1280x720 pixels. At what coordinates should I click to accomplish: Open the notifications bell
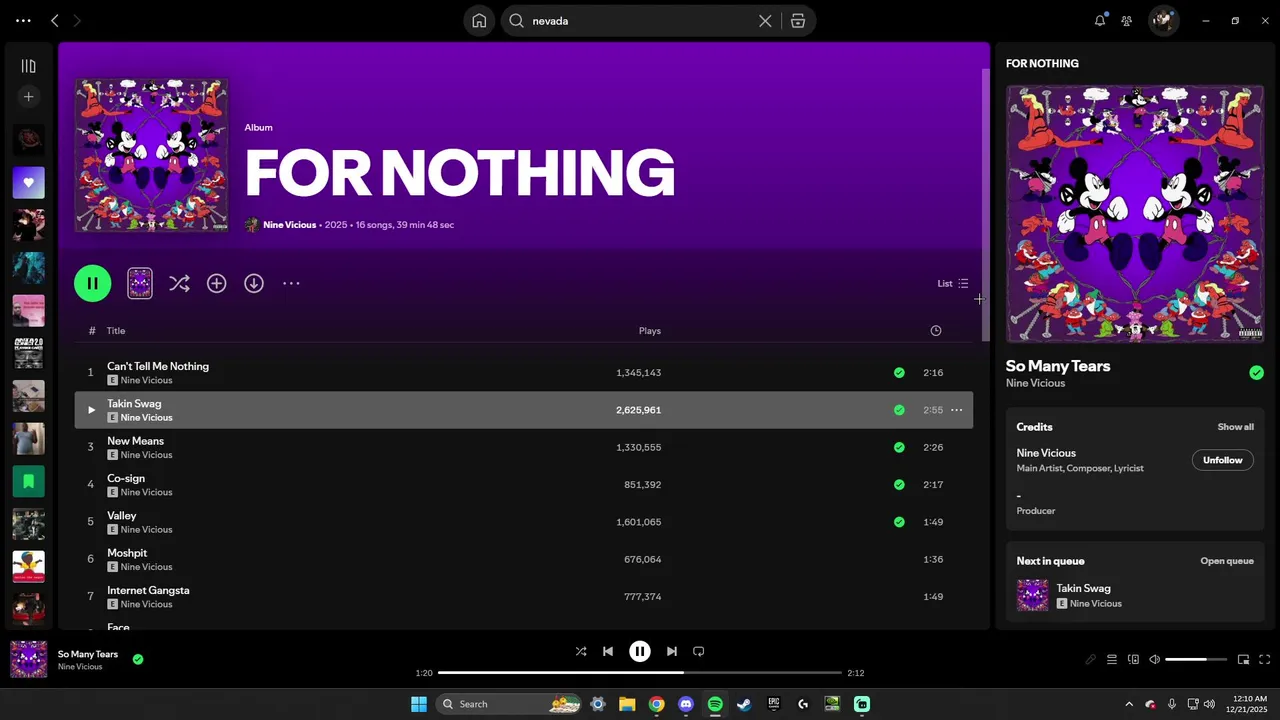[1100, 20]
